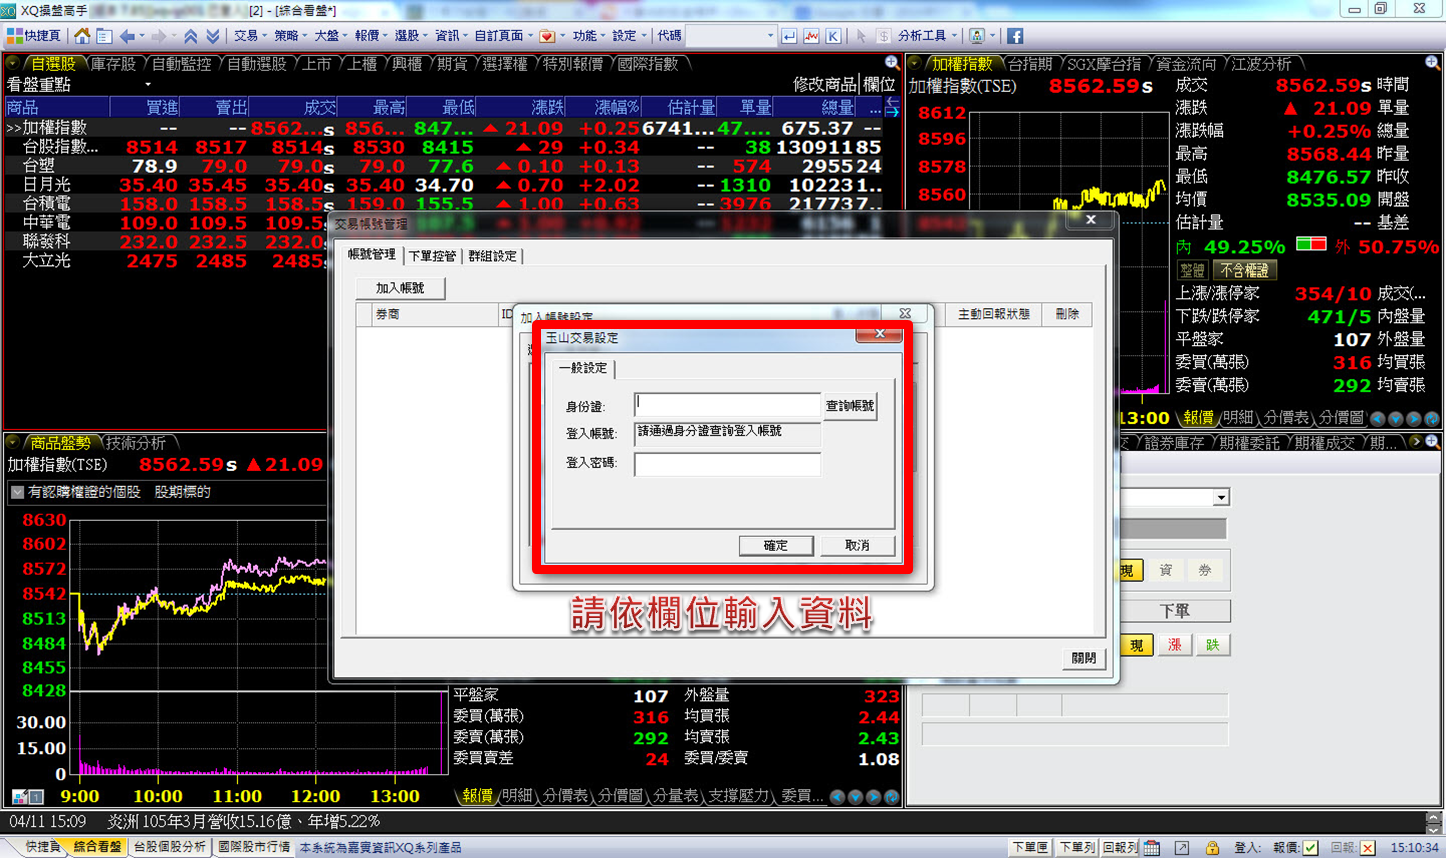Click the 關閉 button in the account management dialog
Screen dimensions: 1446x858
pos(1083,658)
